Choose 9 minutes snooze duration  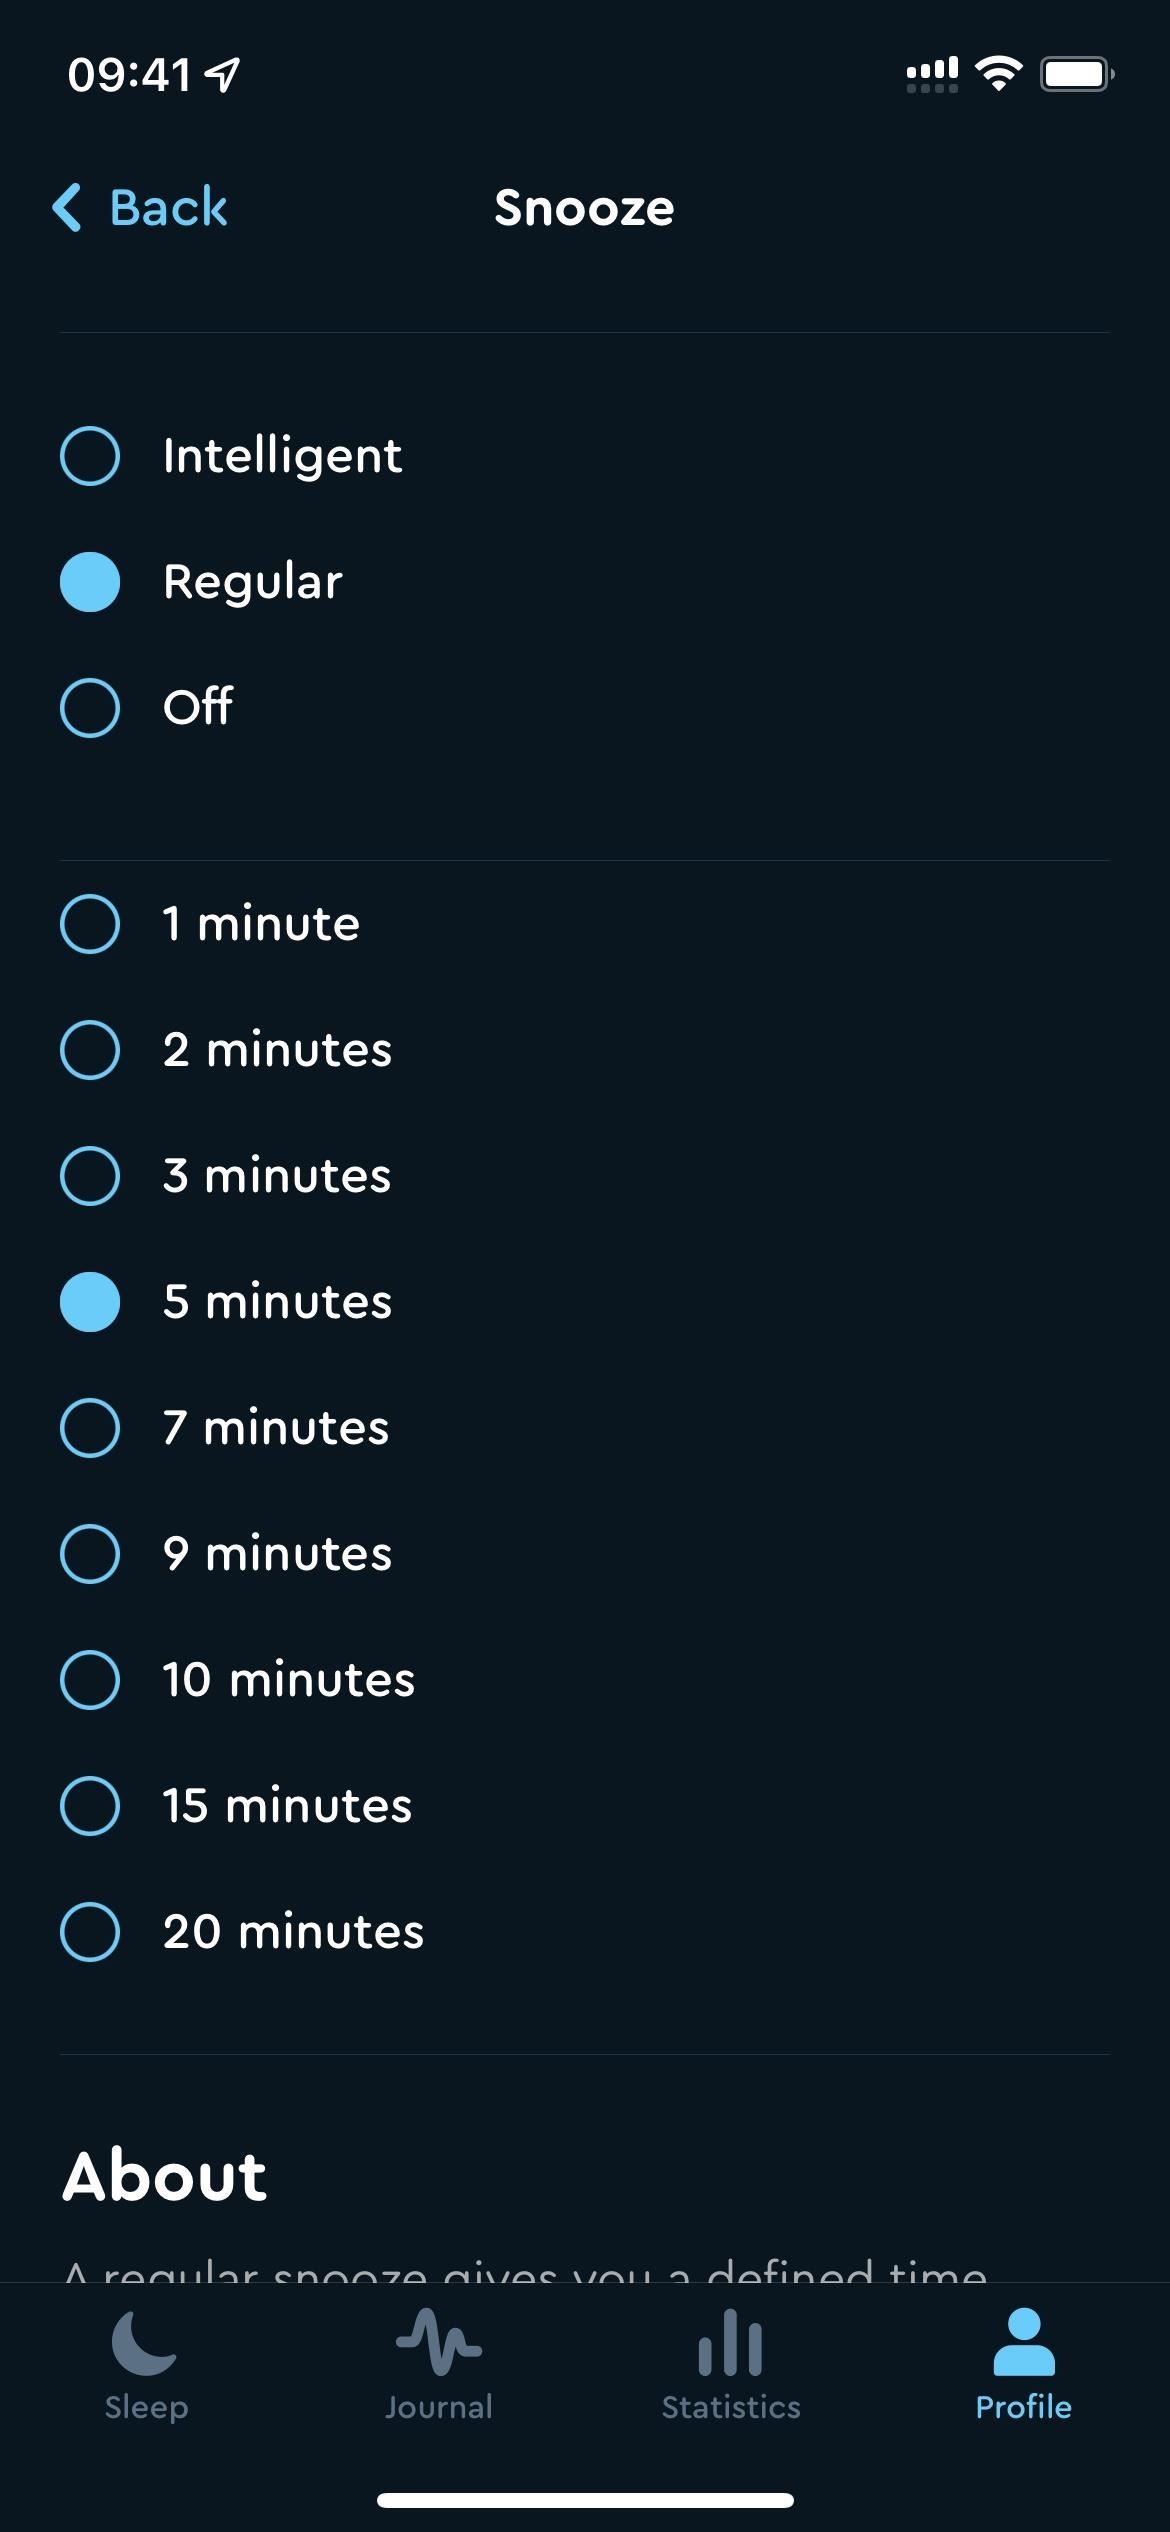click(585, 1554)
